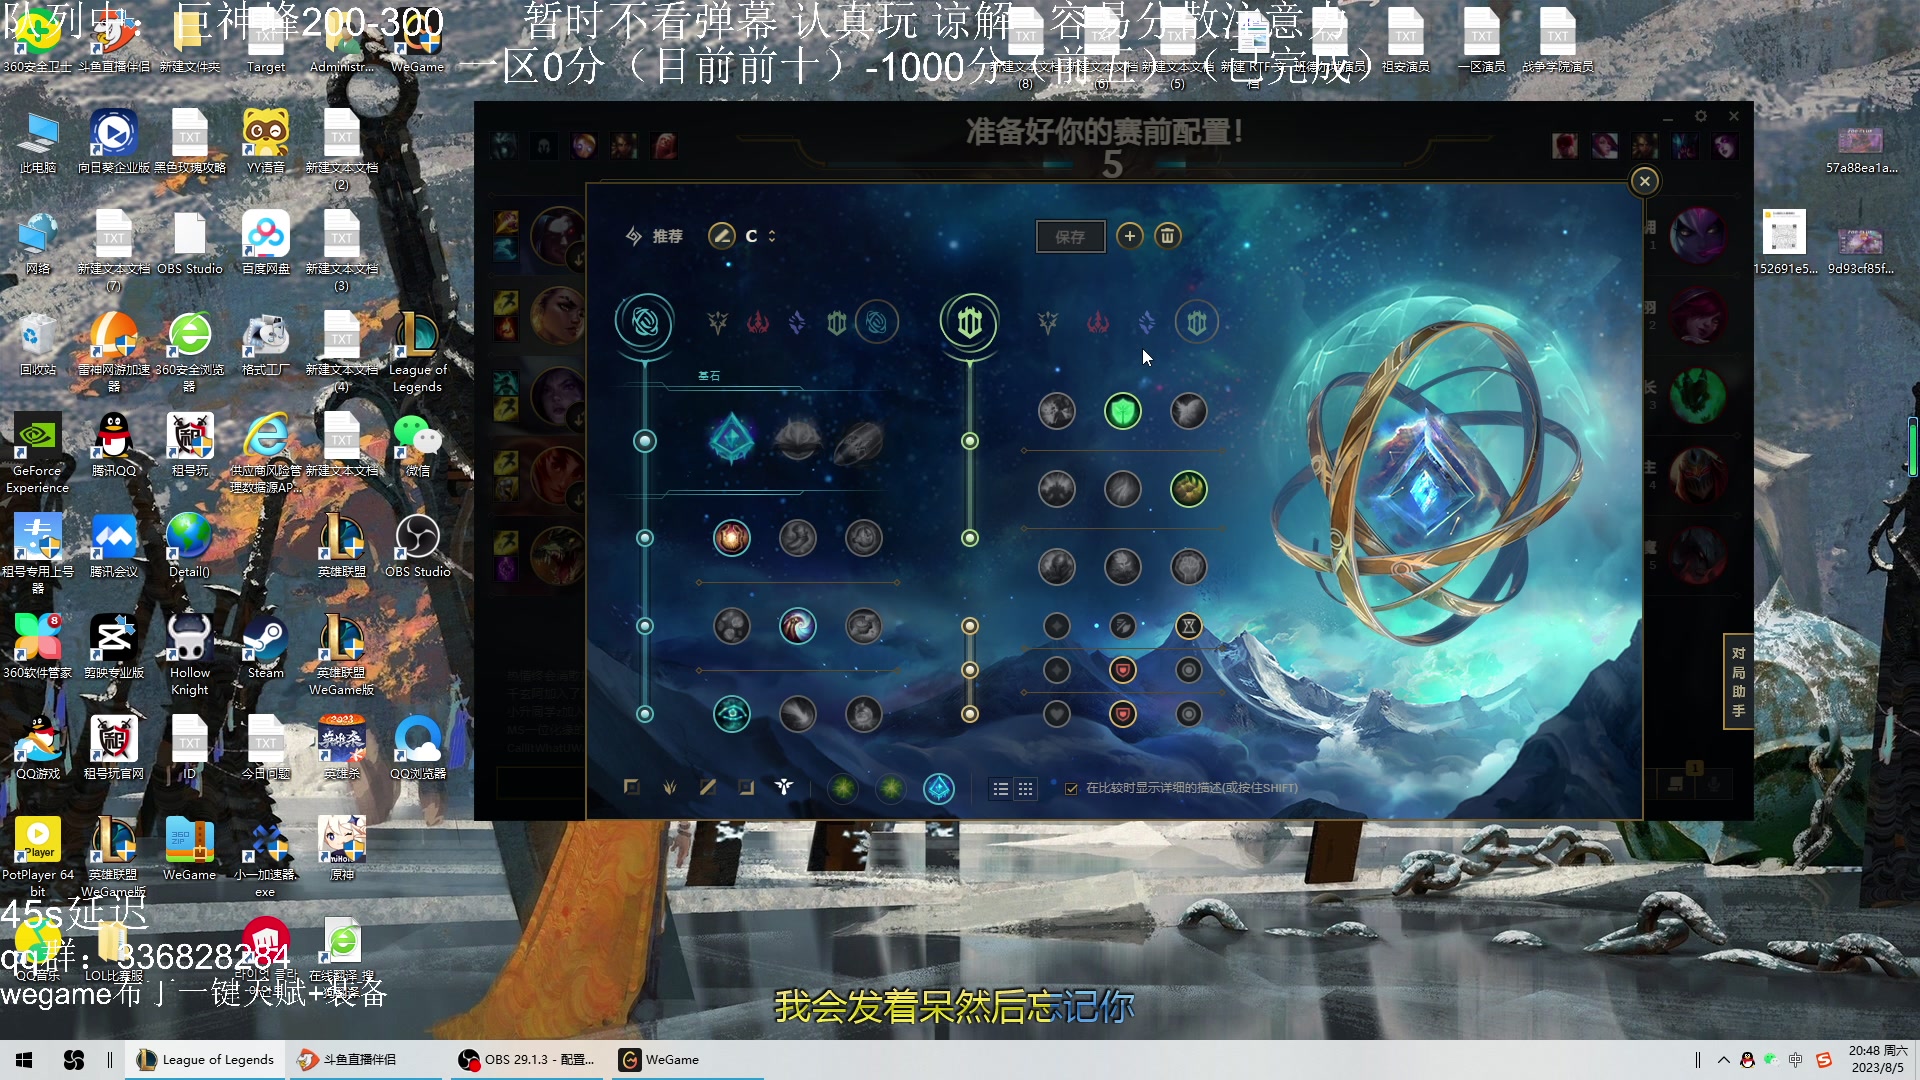Select Sorcery as the secondary rune path
Screen dimensions: 1920x1080
pos(1147,322)
